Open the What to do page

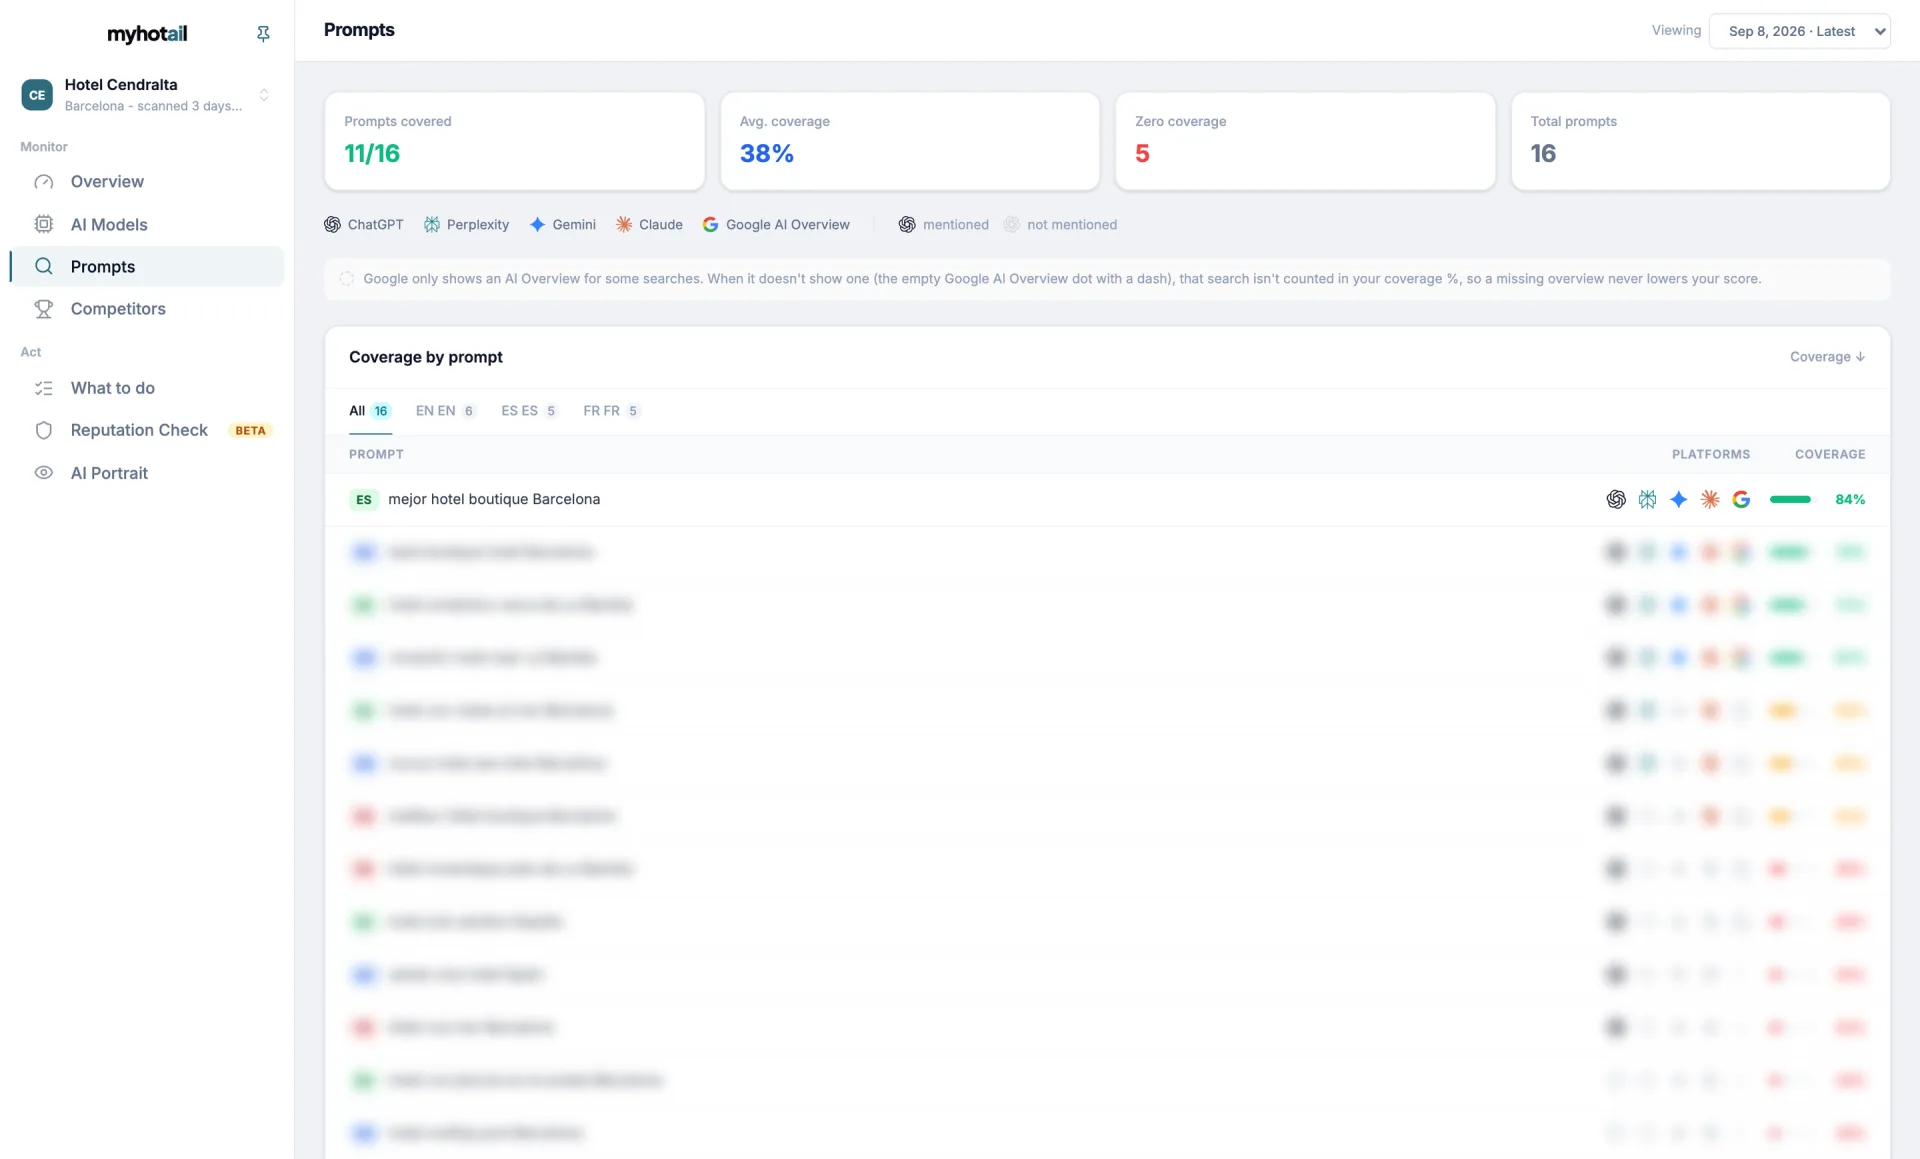(147, 388)
